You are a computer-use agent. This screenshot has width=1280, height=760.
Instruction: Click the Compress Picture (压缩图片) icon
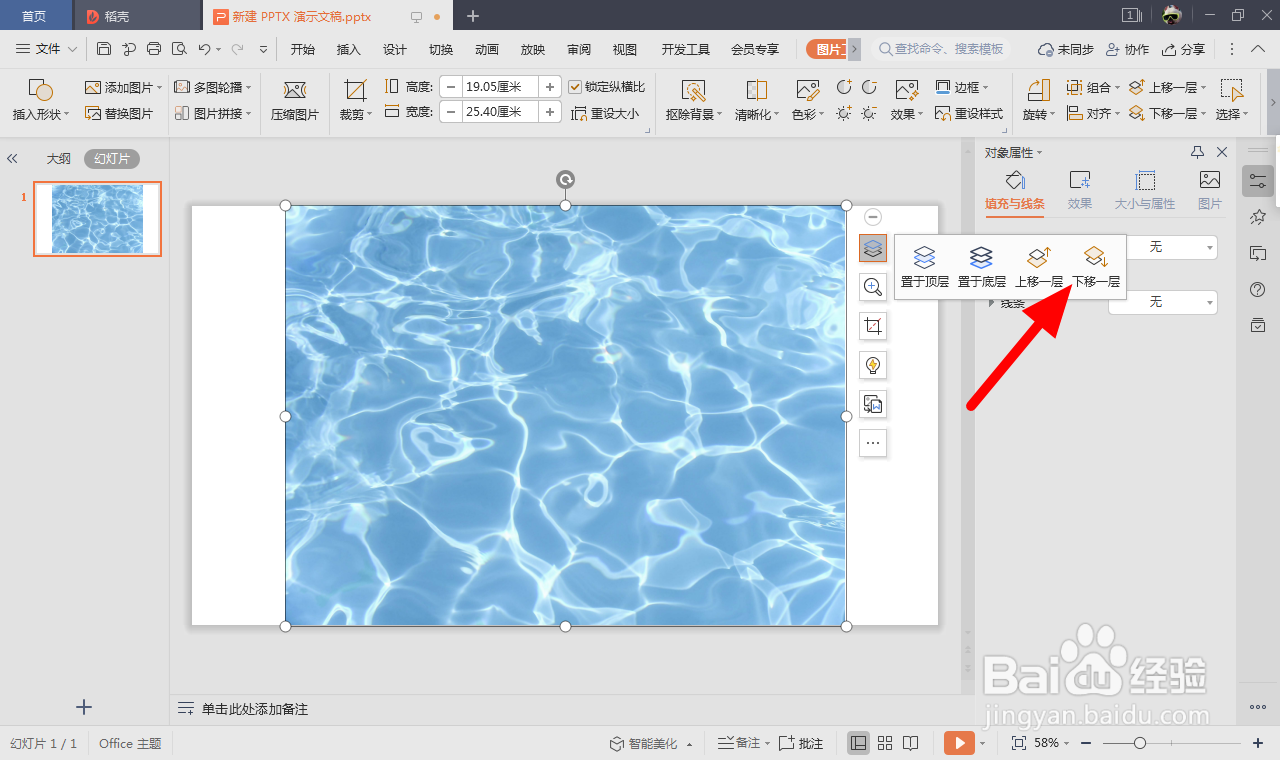click(x=295, y=102)
